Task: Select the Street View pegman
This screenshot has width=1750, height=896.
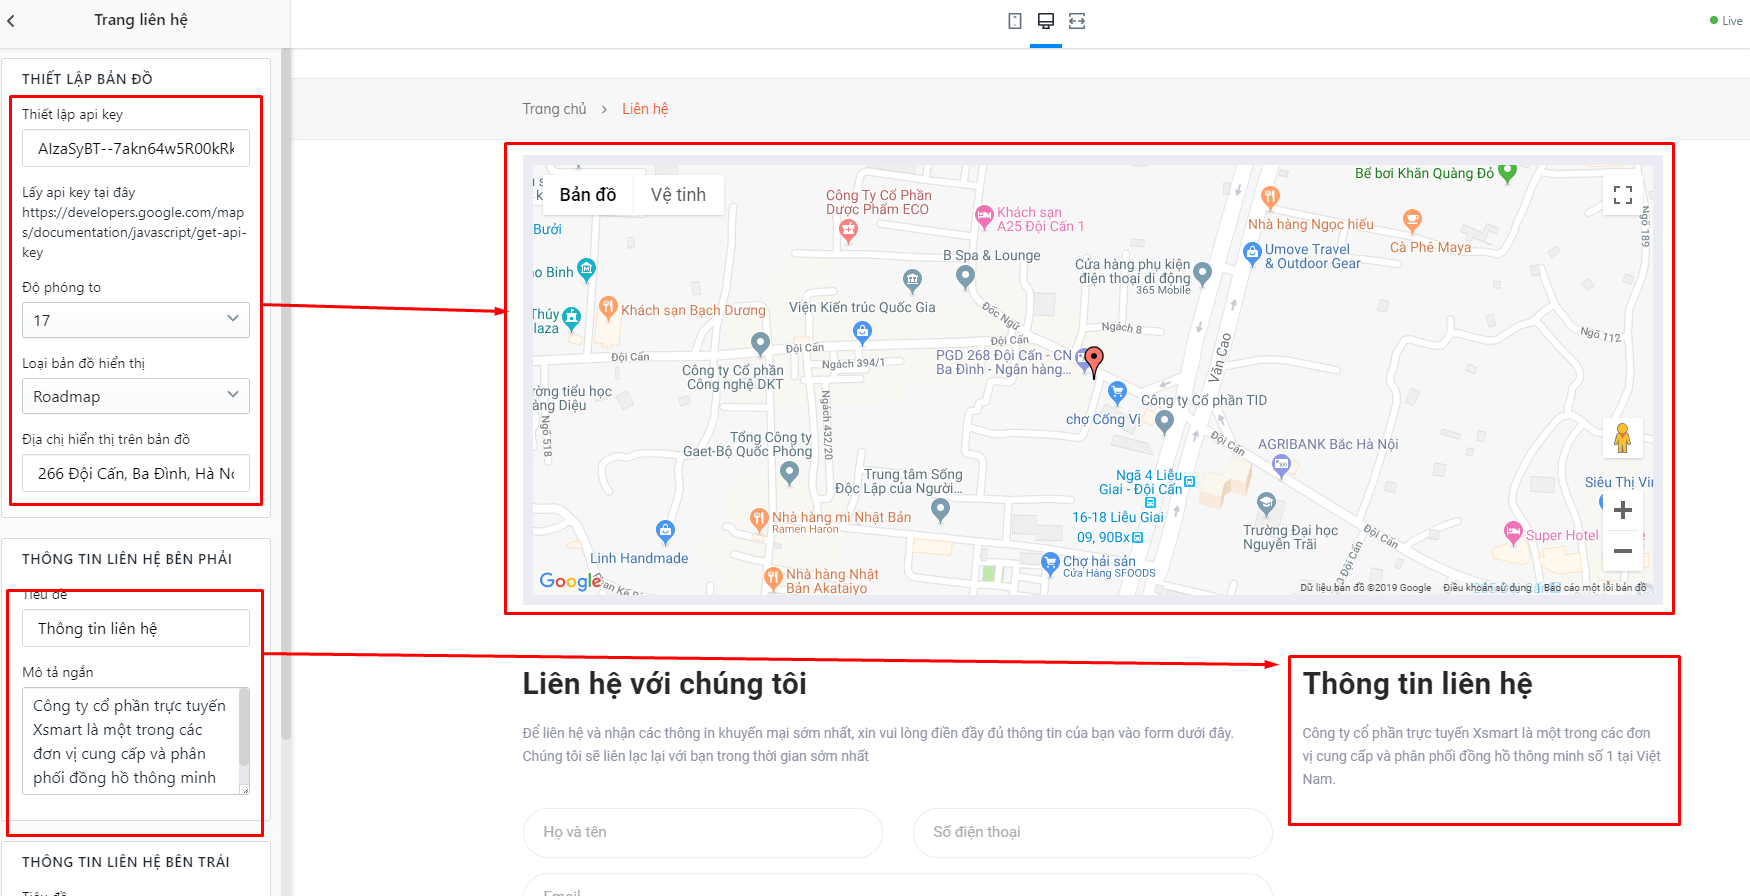Action: tap(1623, 437)
